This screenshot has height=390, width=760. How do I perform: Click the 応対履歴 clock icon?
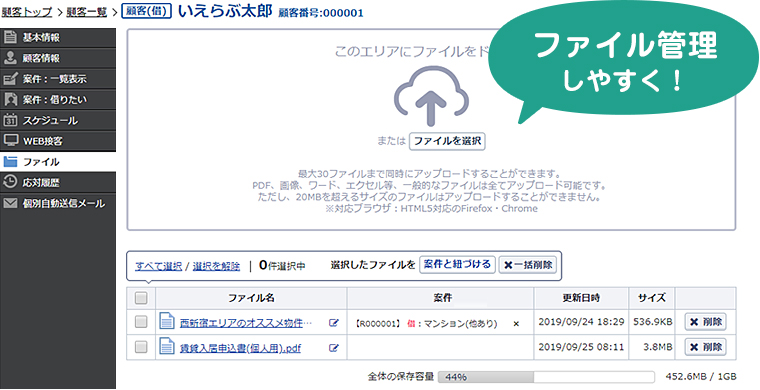click(10, 183)
